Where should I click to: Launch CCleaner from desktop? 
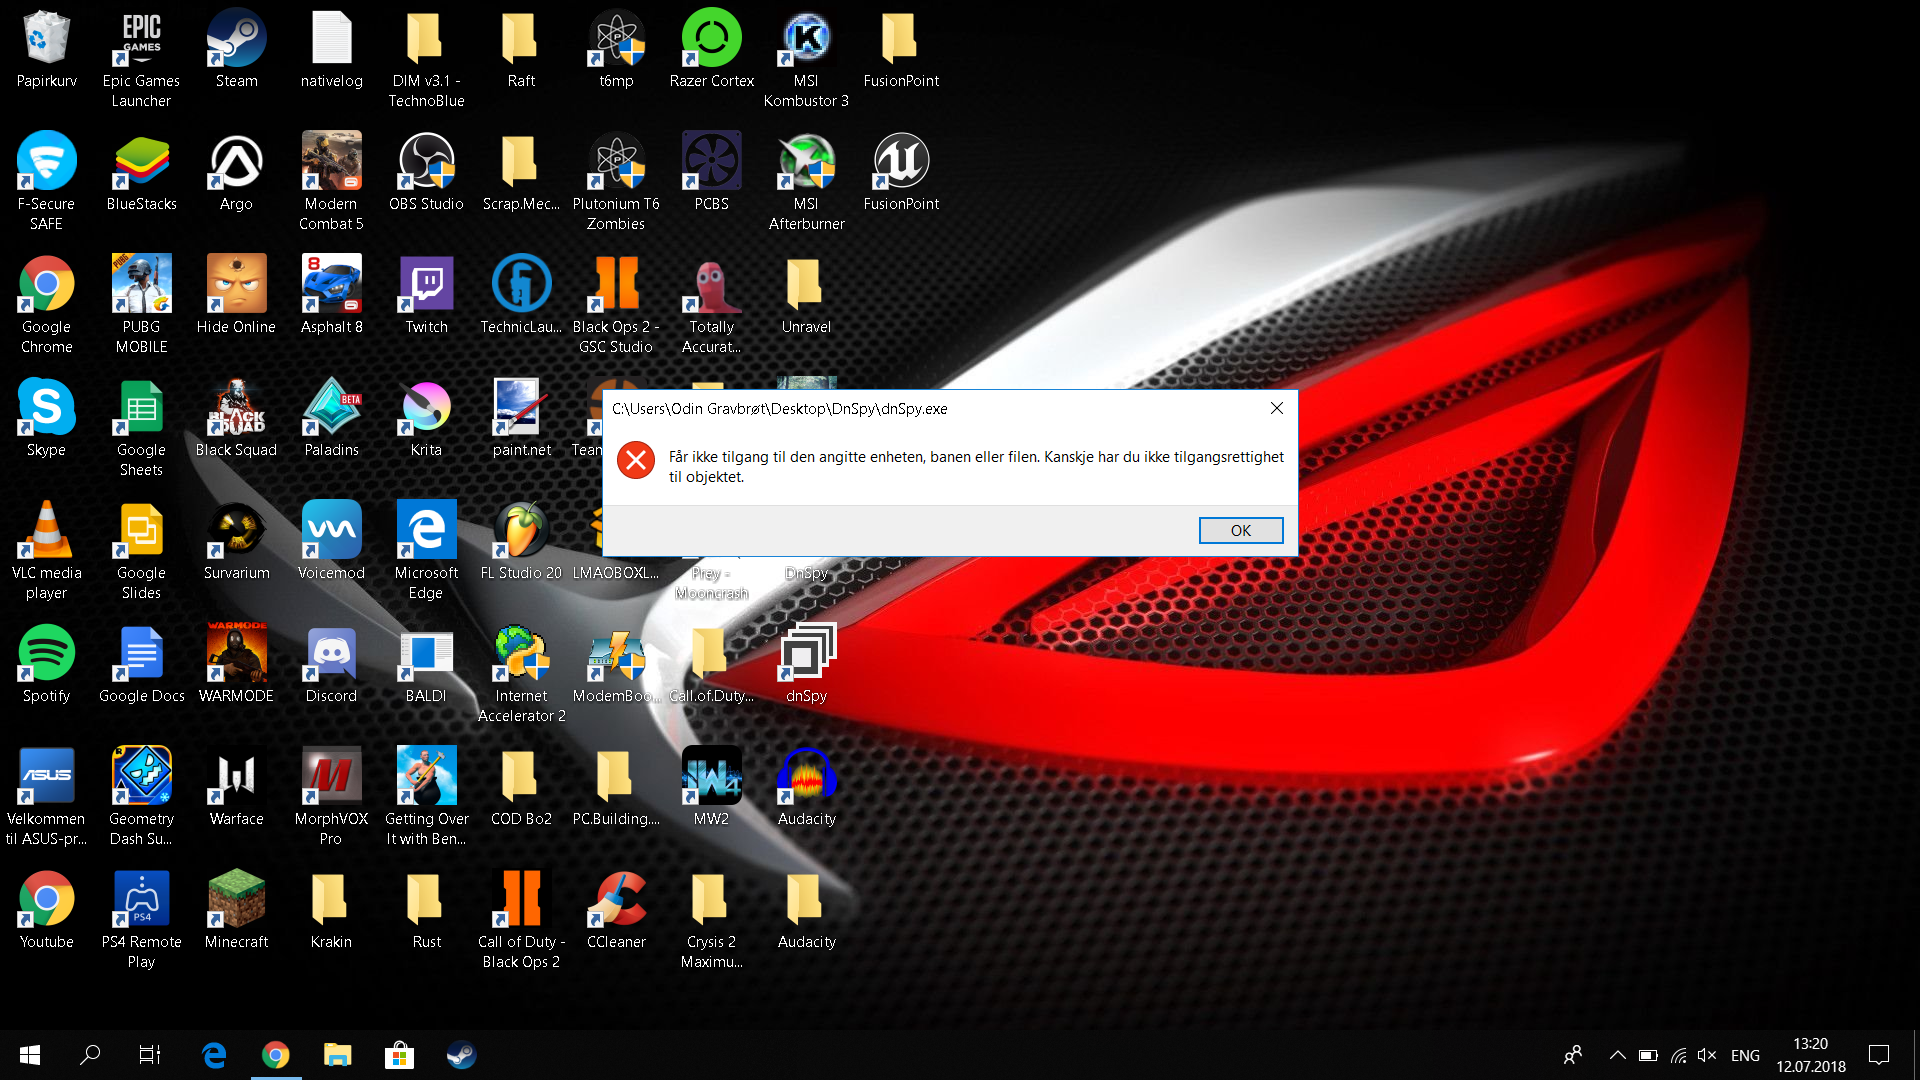pyautogui.click(x=616, y=910)
